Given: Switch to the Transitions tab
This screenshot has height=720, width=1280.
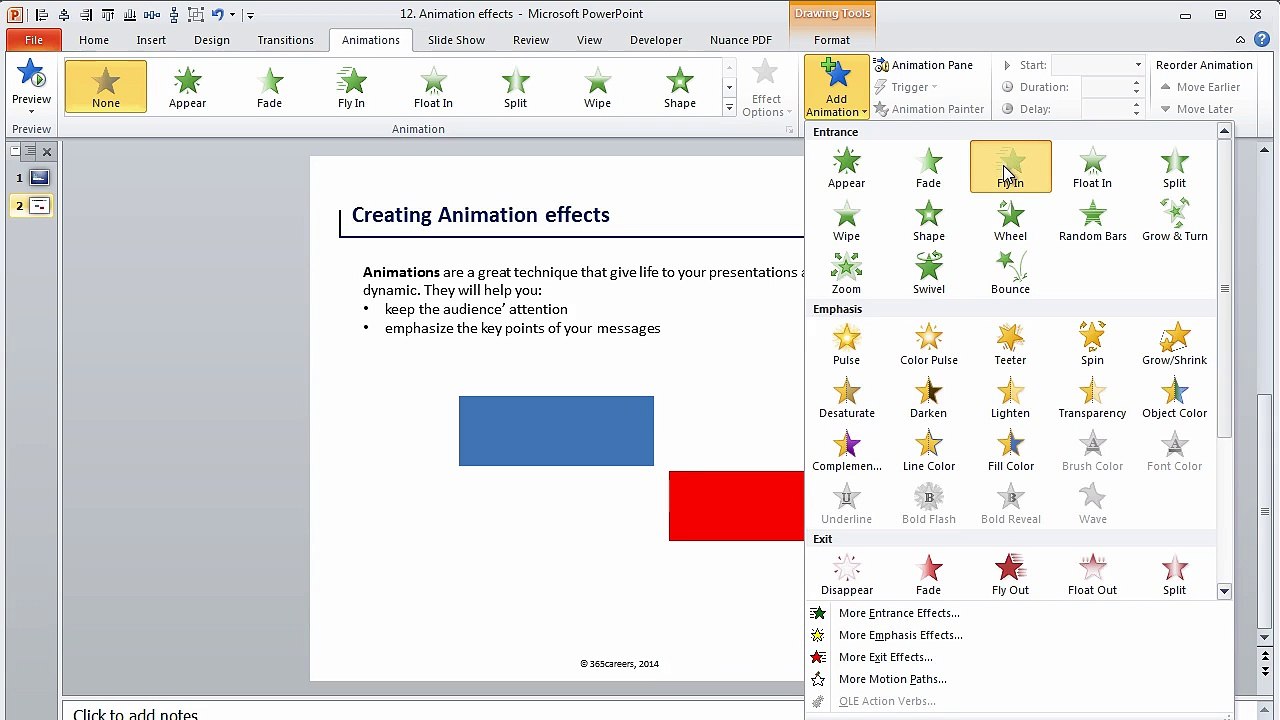Looking at the screenshot, I should pyautogui.click(x=285, y=40).
